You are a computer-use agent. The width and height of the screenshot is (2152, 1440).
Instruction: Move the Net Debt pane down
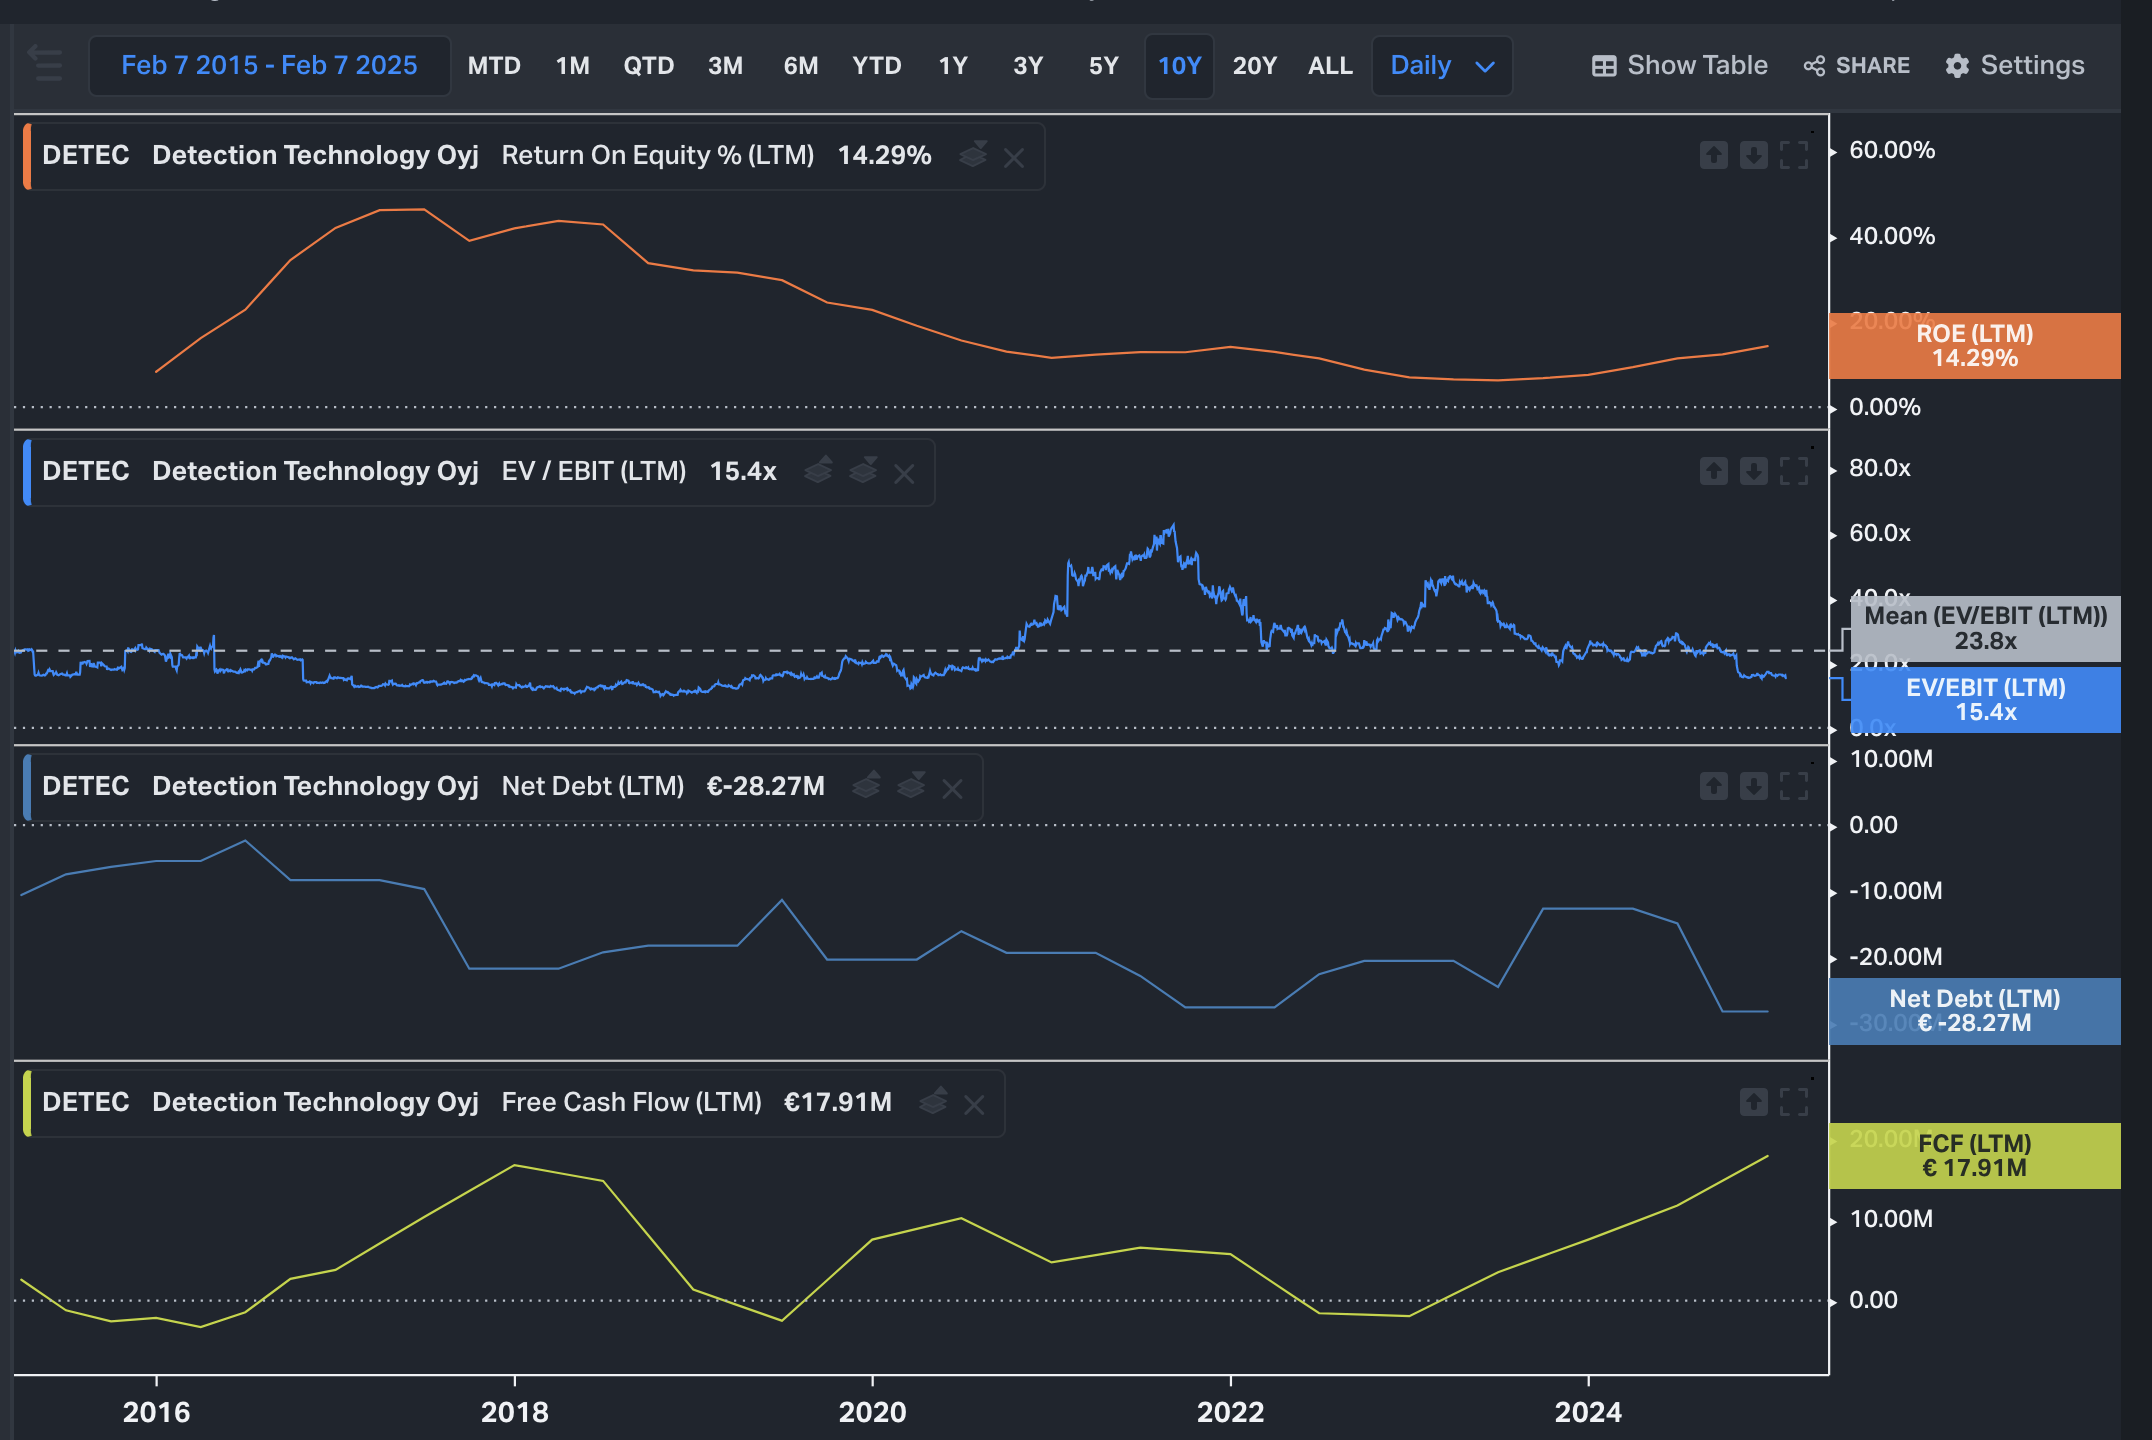[1754, 786]
